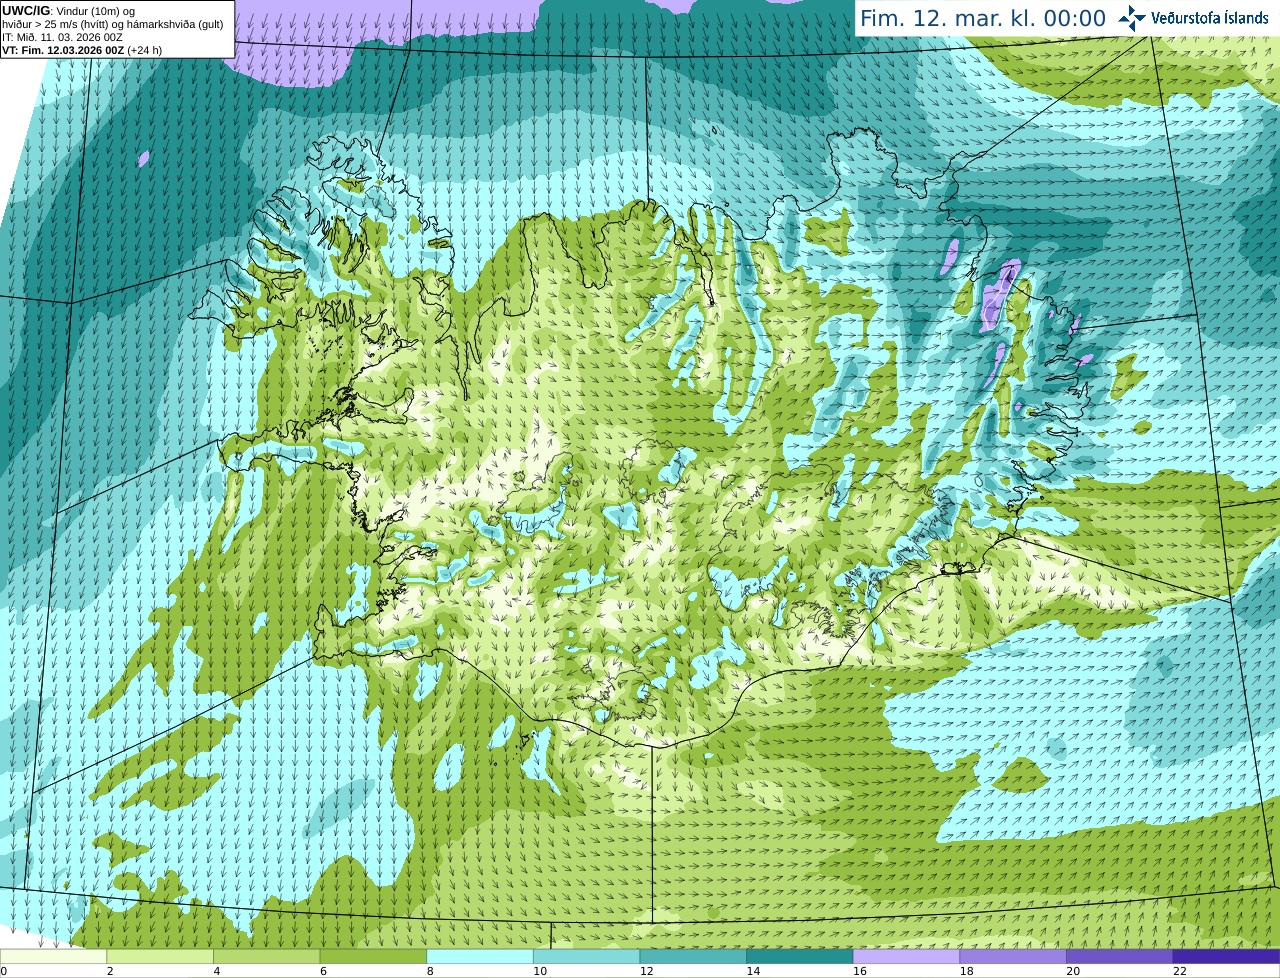The height and width of the screenshot is (978, 1280).
Task: Click the date heading Fim. 12. mar. kl. 00:00
Action: coord(983,19)
